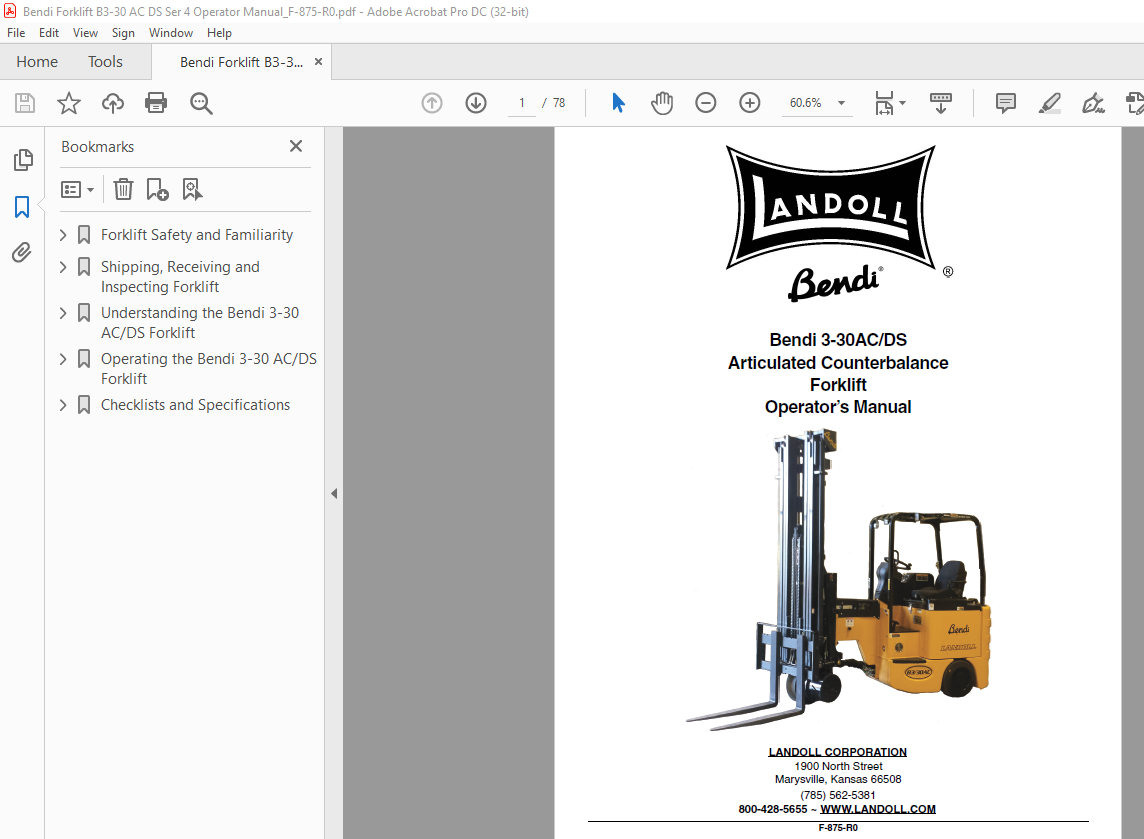Collapse the navigation pane with side arrow
The image size is (1144, 839).
(334, 493)
